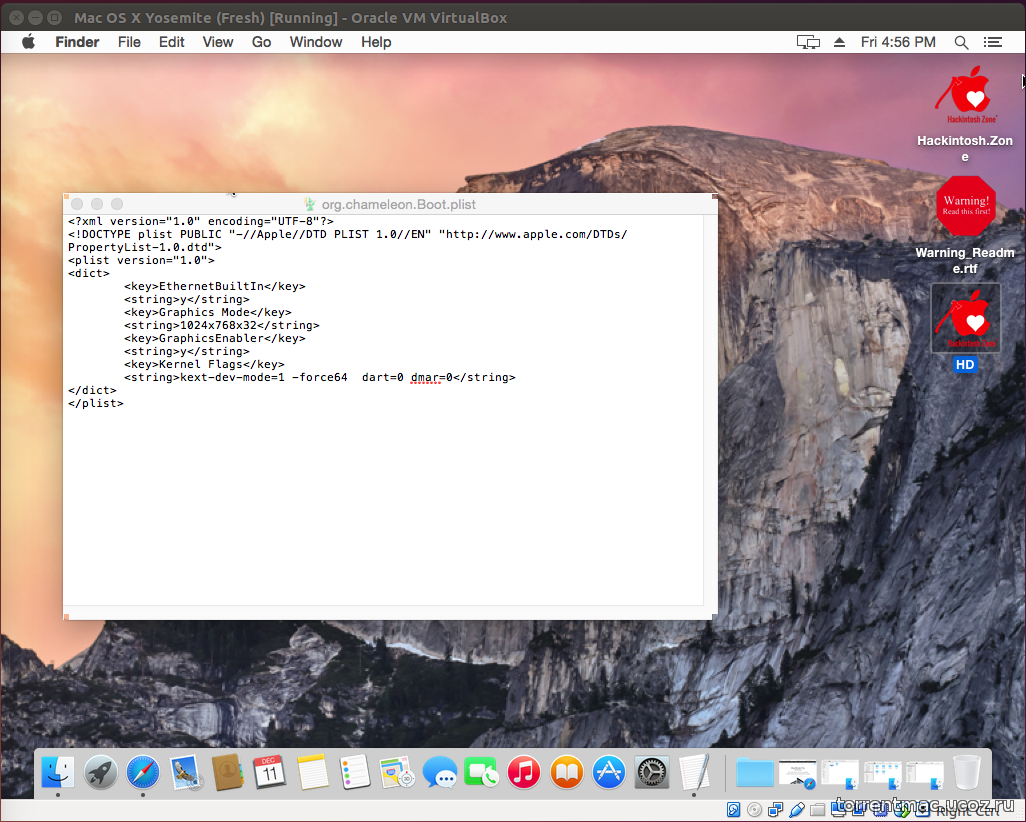Click VirtualBox USB devices indicator
Image resolution: width=1026 pixels, height=822 pixels.
point(796,810)
